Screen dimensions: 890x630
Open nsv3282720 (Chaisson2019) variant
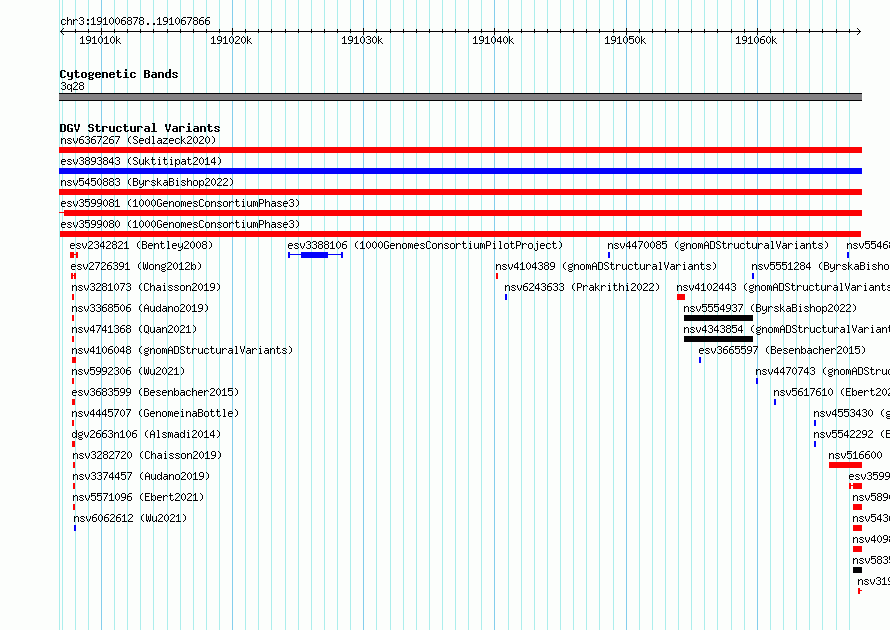(148, 455)
